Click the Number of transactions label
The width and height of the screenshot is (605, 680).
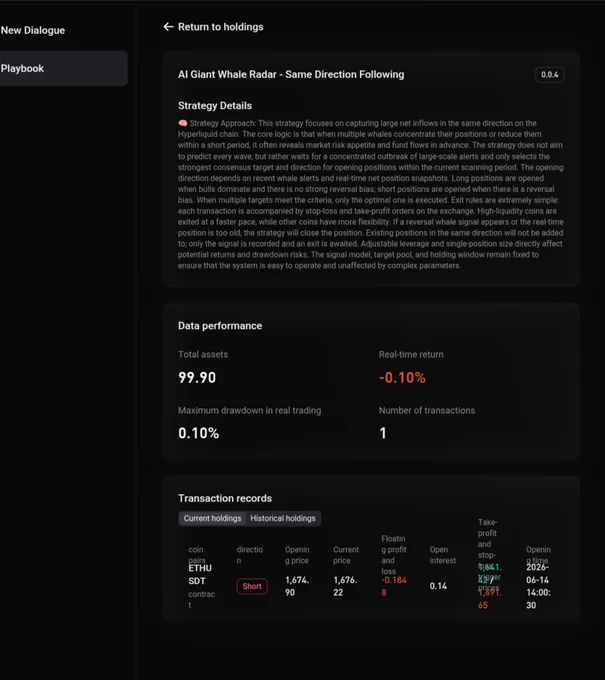427,410
